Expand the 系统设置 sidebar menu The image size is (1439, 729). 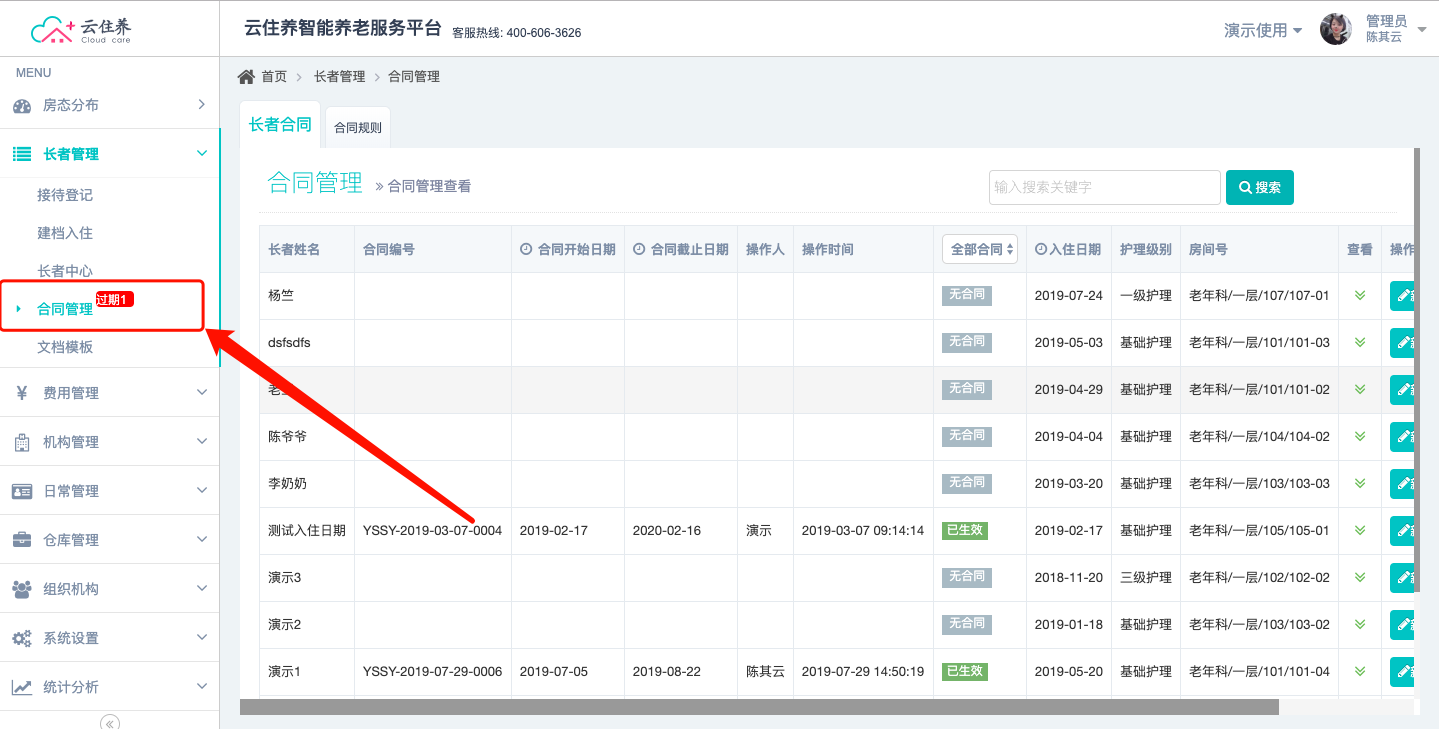109,638
